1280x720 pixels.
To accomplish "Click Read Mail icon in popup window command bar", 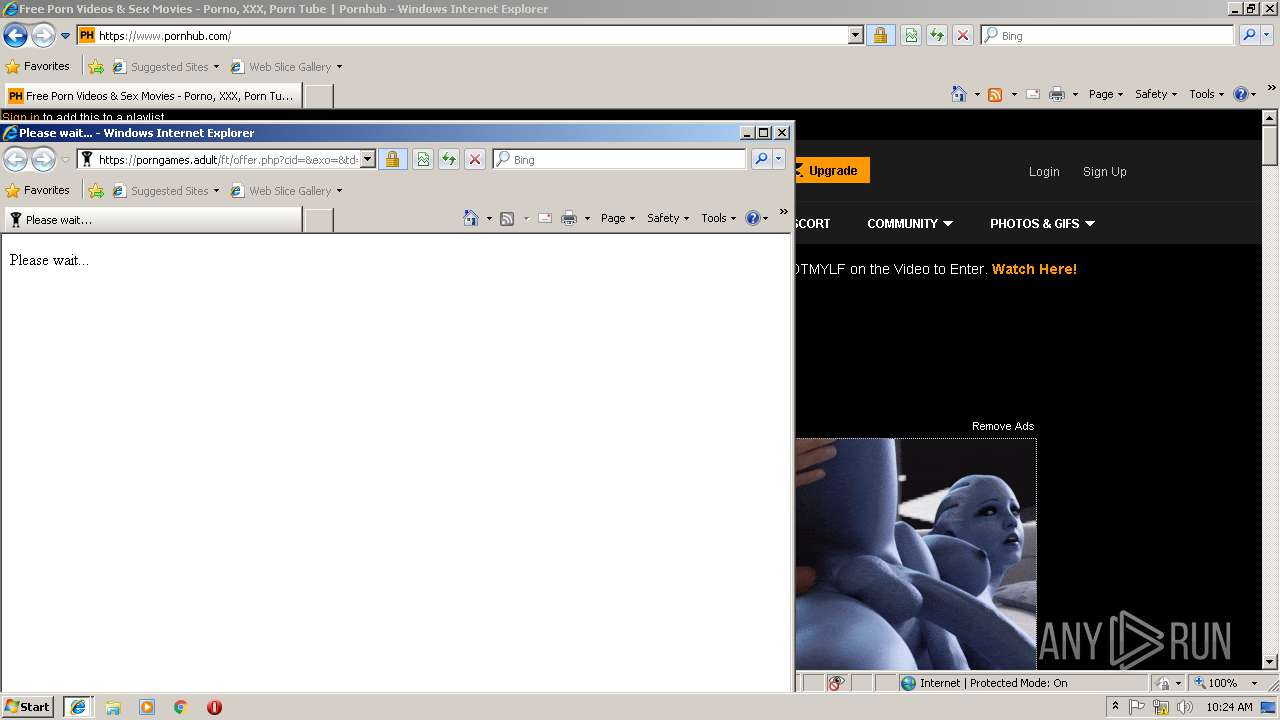I will pos(545,218).
